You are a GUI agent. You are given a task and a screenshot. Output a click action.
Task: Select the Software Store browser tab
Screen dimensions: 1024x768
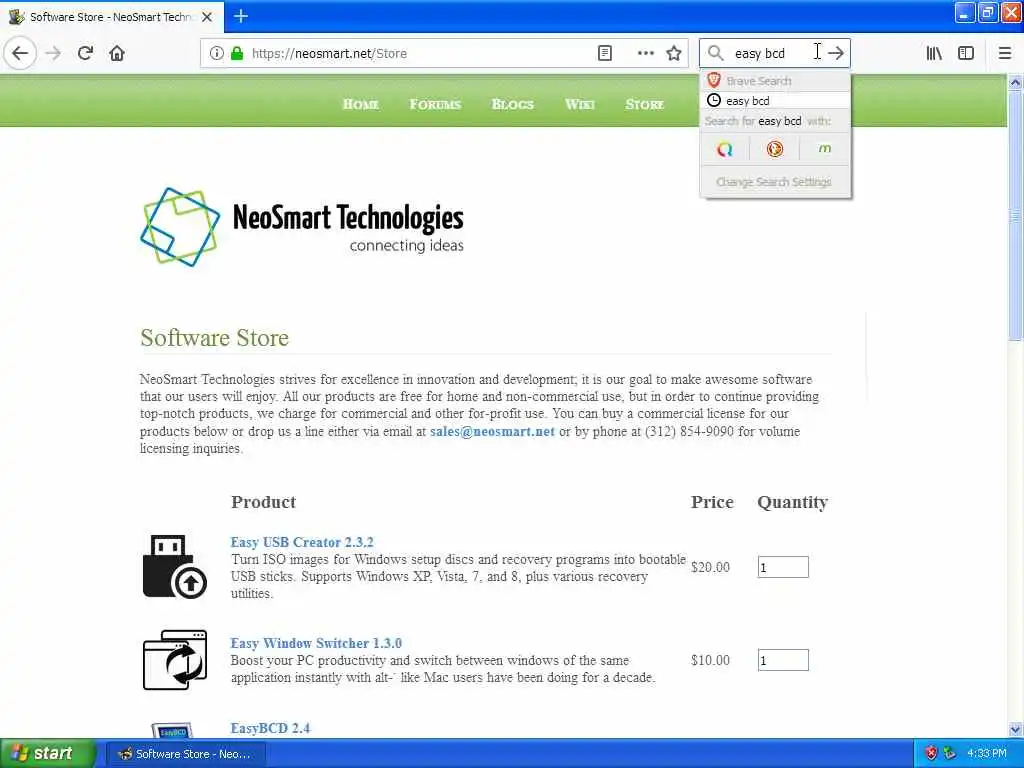pos(112,17)
